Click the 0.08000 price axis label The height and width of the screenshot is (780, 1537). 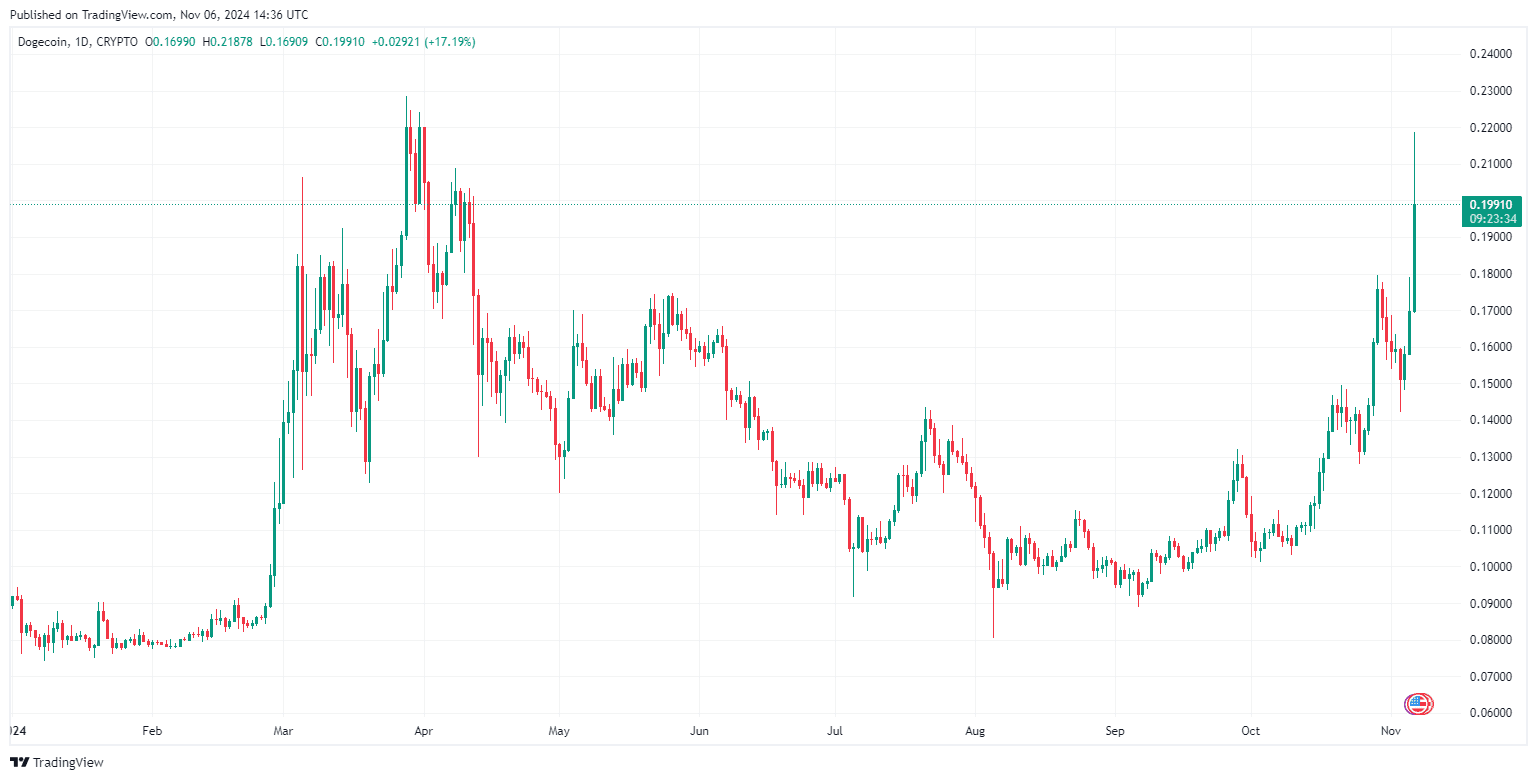coord(1491,640)
